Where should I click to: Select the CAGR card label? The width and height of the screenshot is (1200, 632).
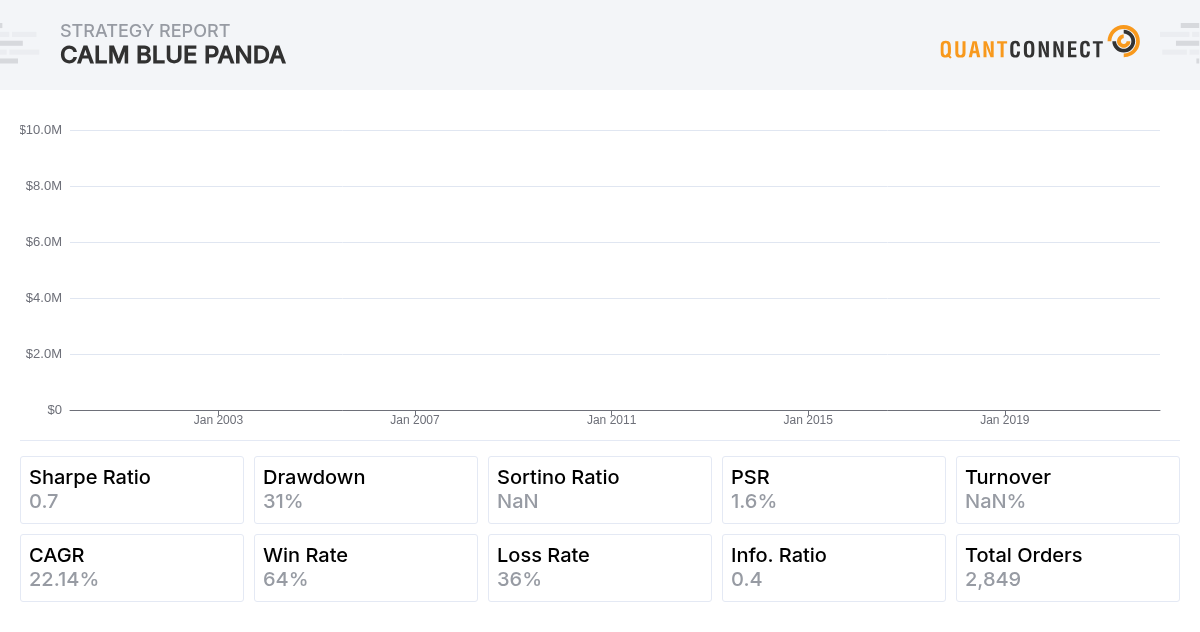point(57,556)
